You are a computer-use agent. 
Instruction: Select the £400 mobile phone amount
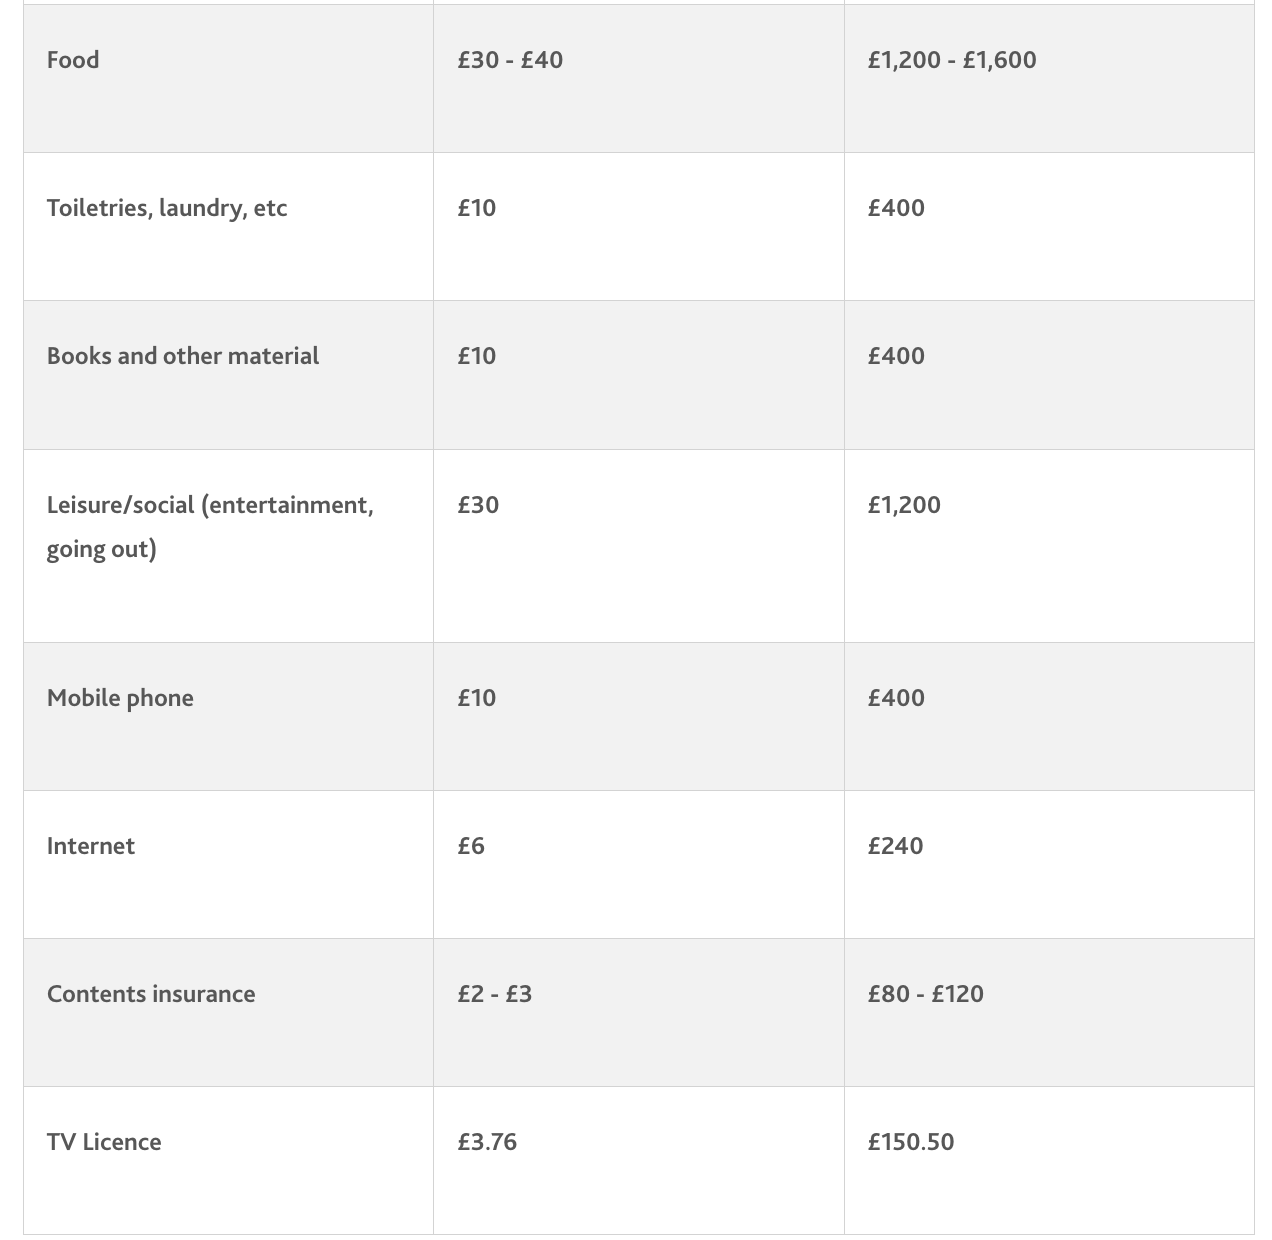click(x=896, y=698)
